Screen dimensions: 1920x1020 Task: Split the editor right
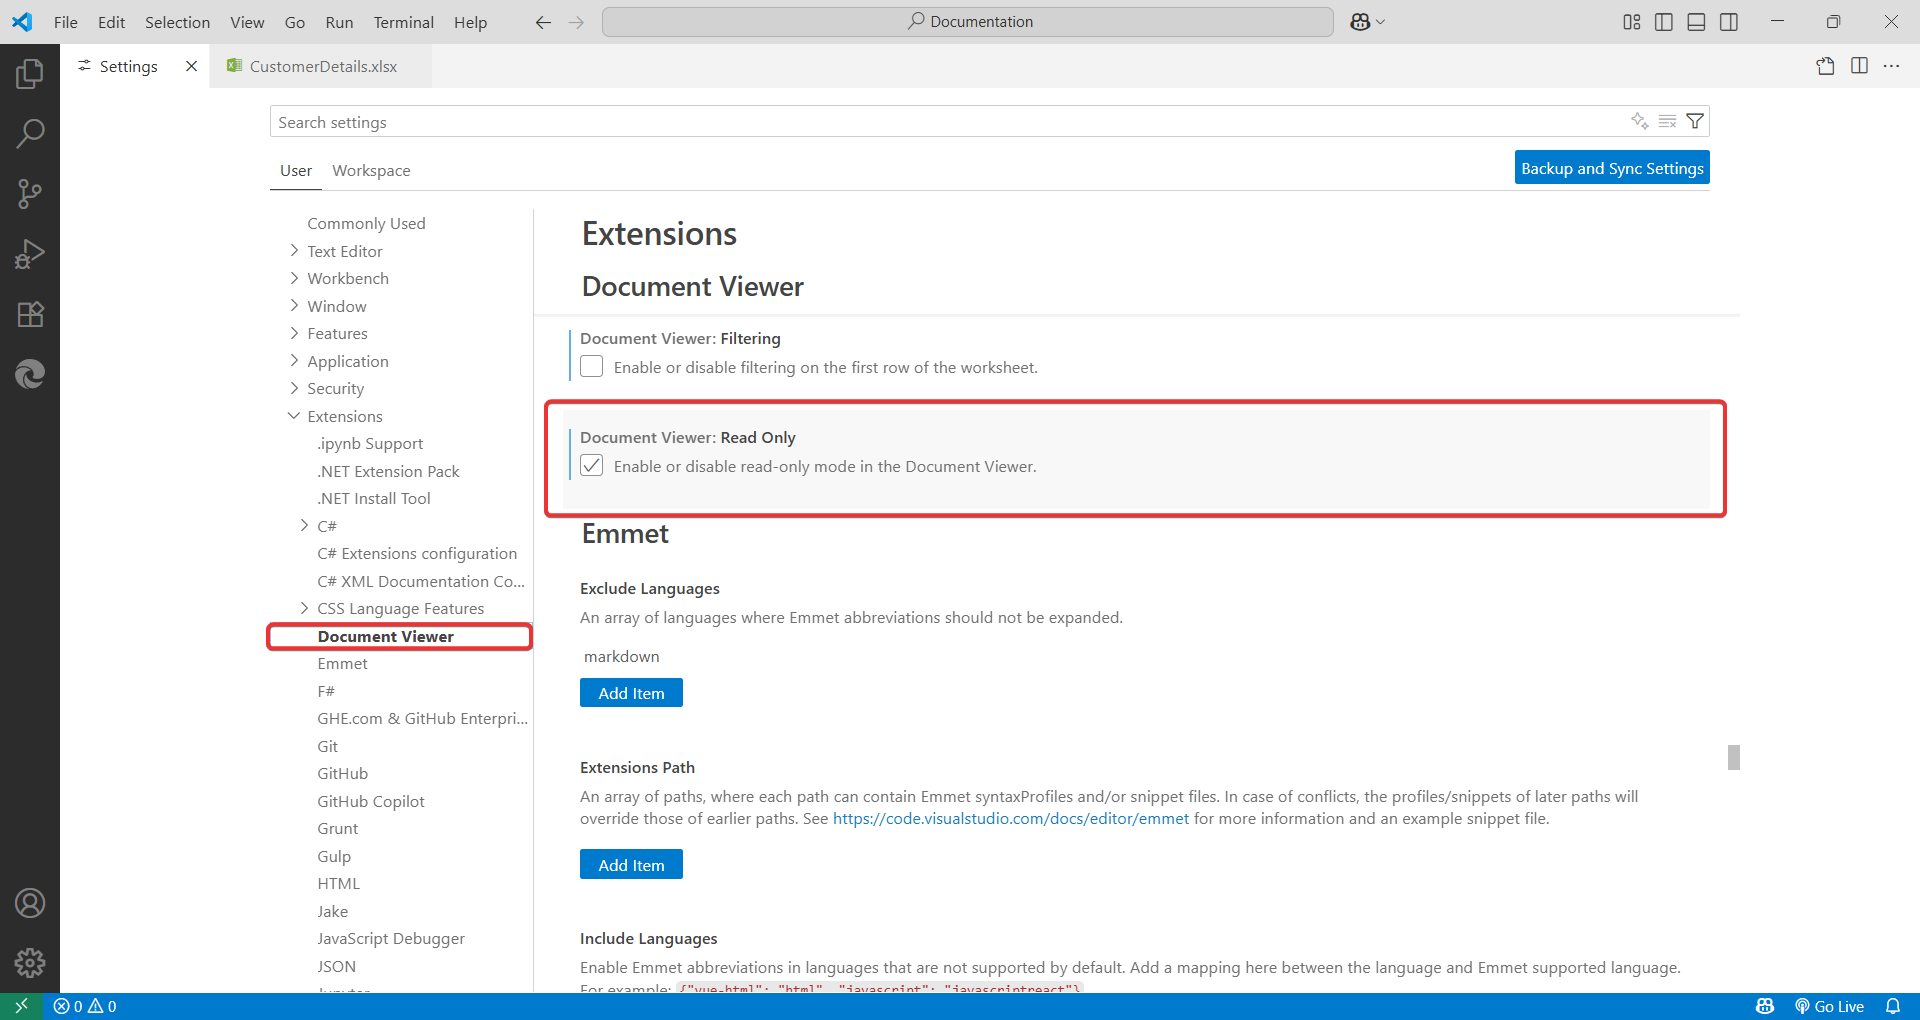pyautogui.click(x=1859, y=66)
